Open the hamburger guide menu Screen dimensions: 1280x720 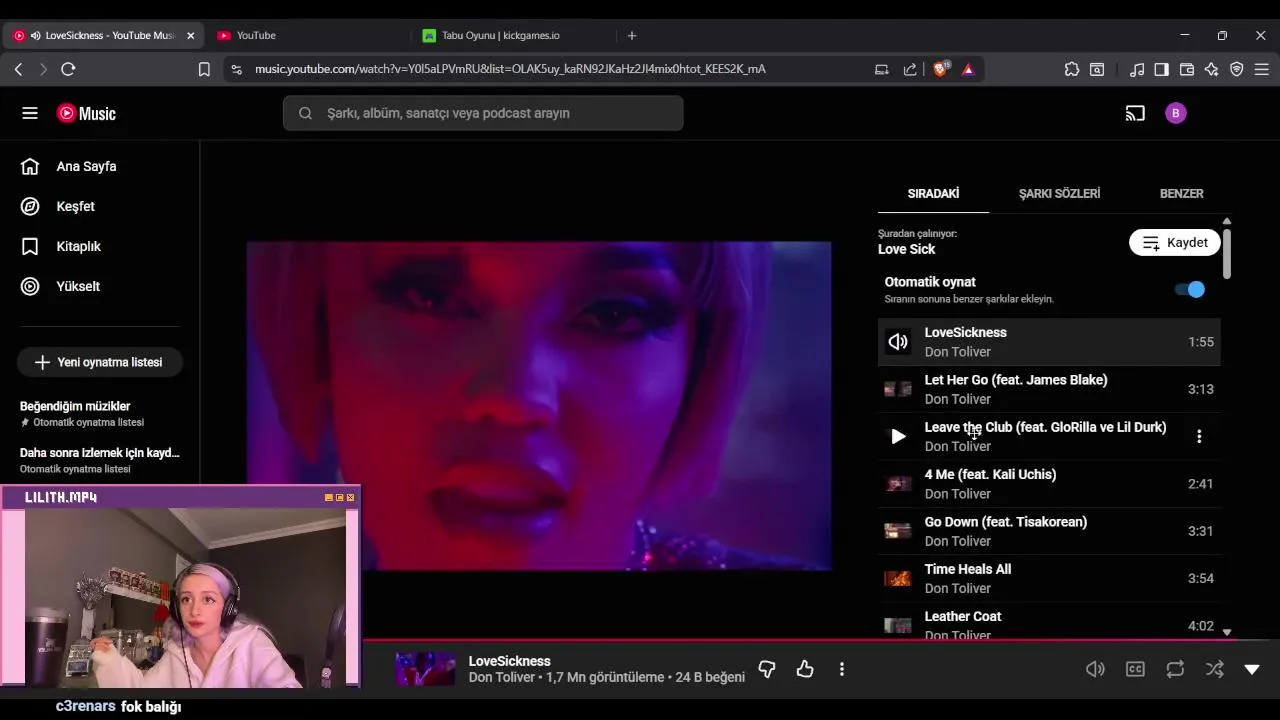pos(30,113)
